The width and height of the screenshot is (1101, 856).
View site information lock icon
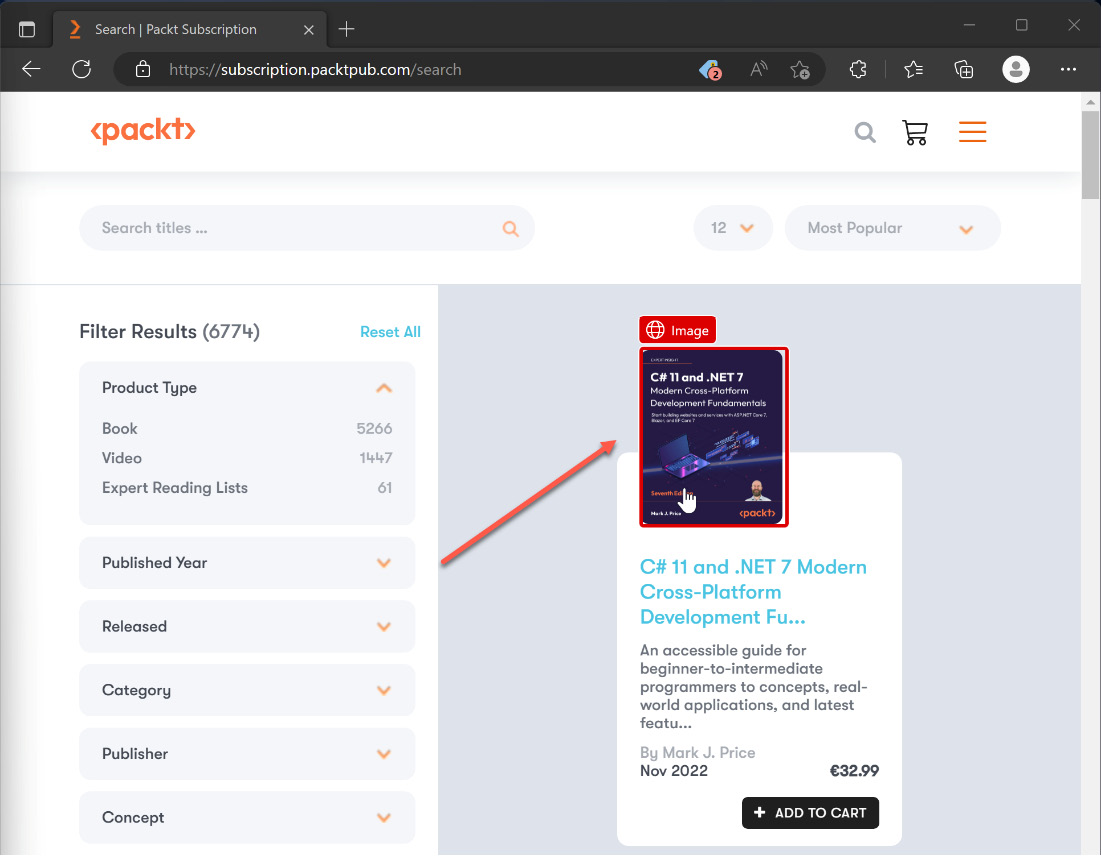click(x=143, y=69)
